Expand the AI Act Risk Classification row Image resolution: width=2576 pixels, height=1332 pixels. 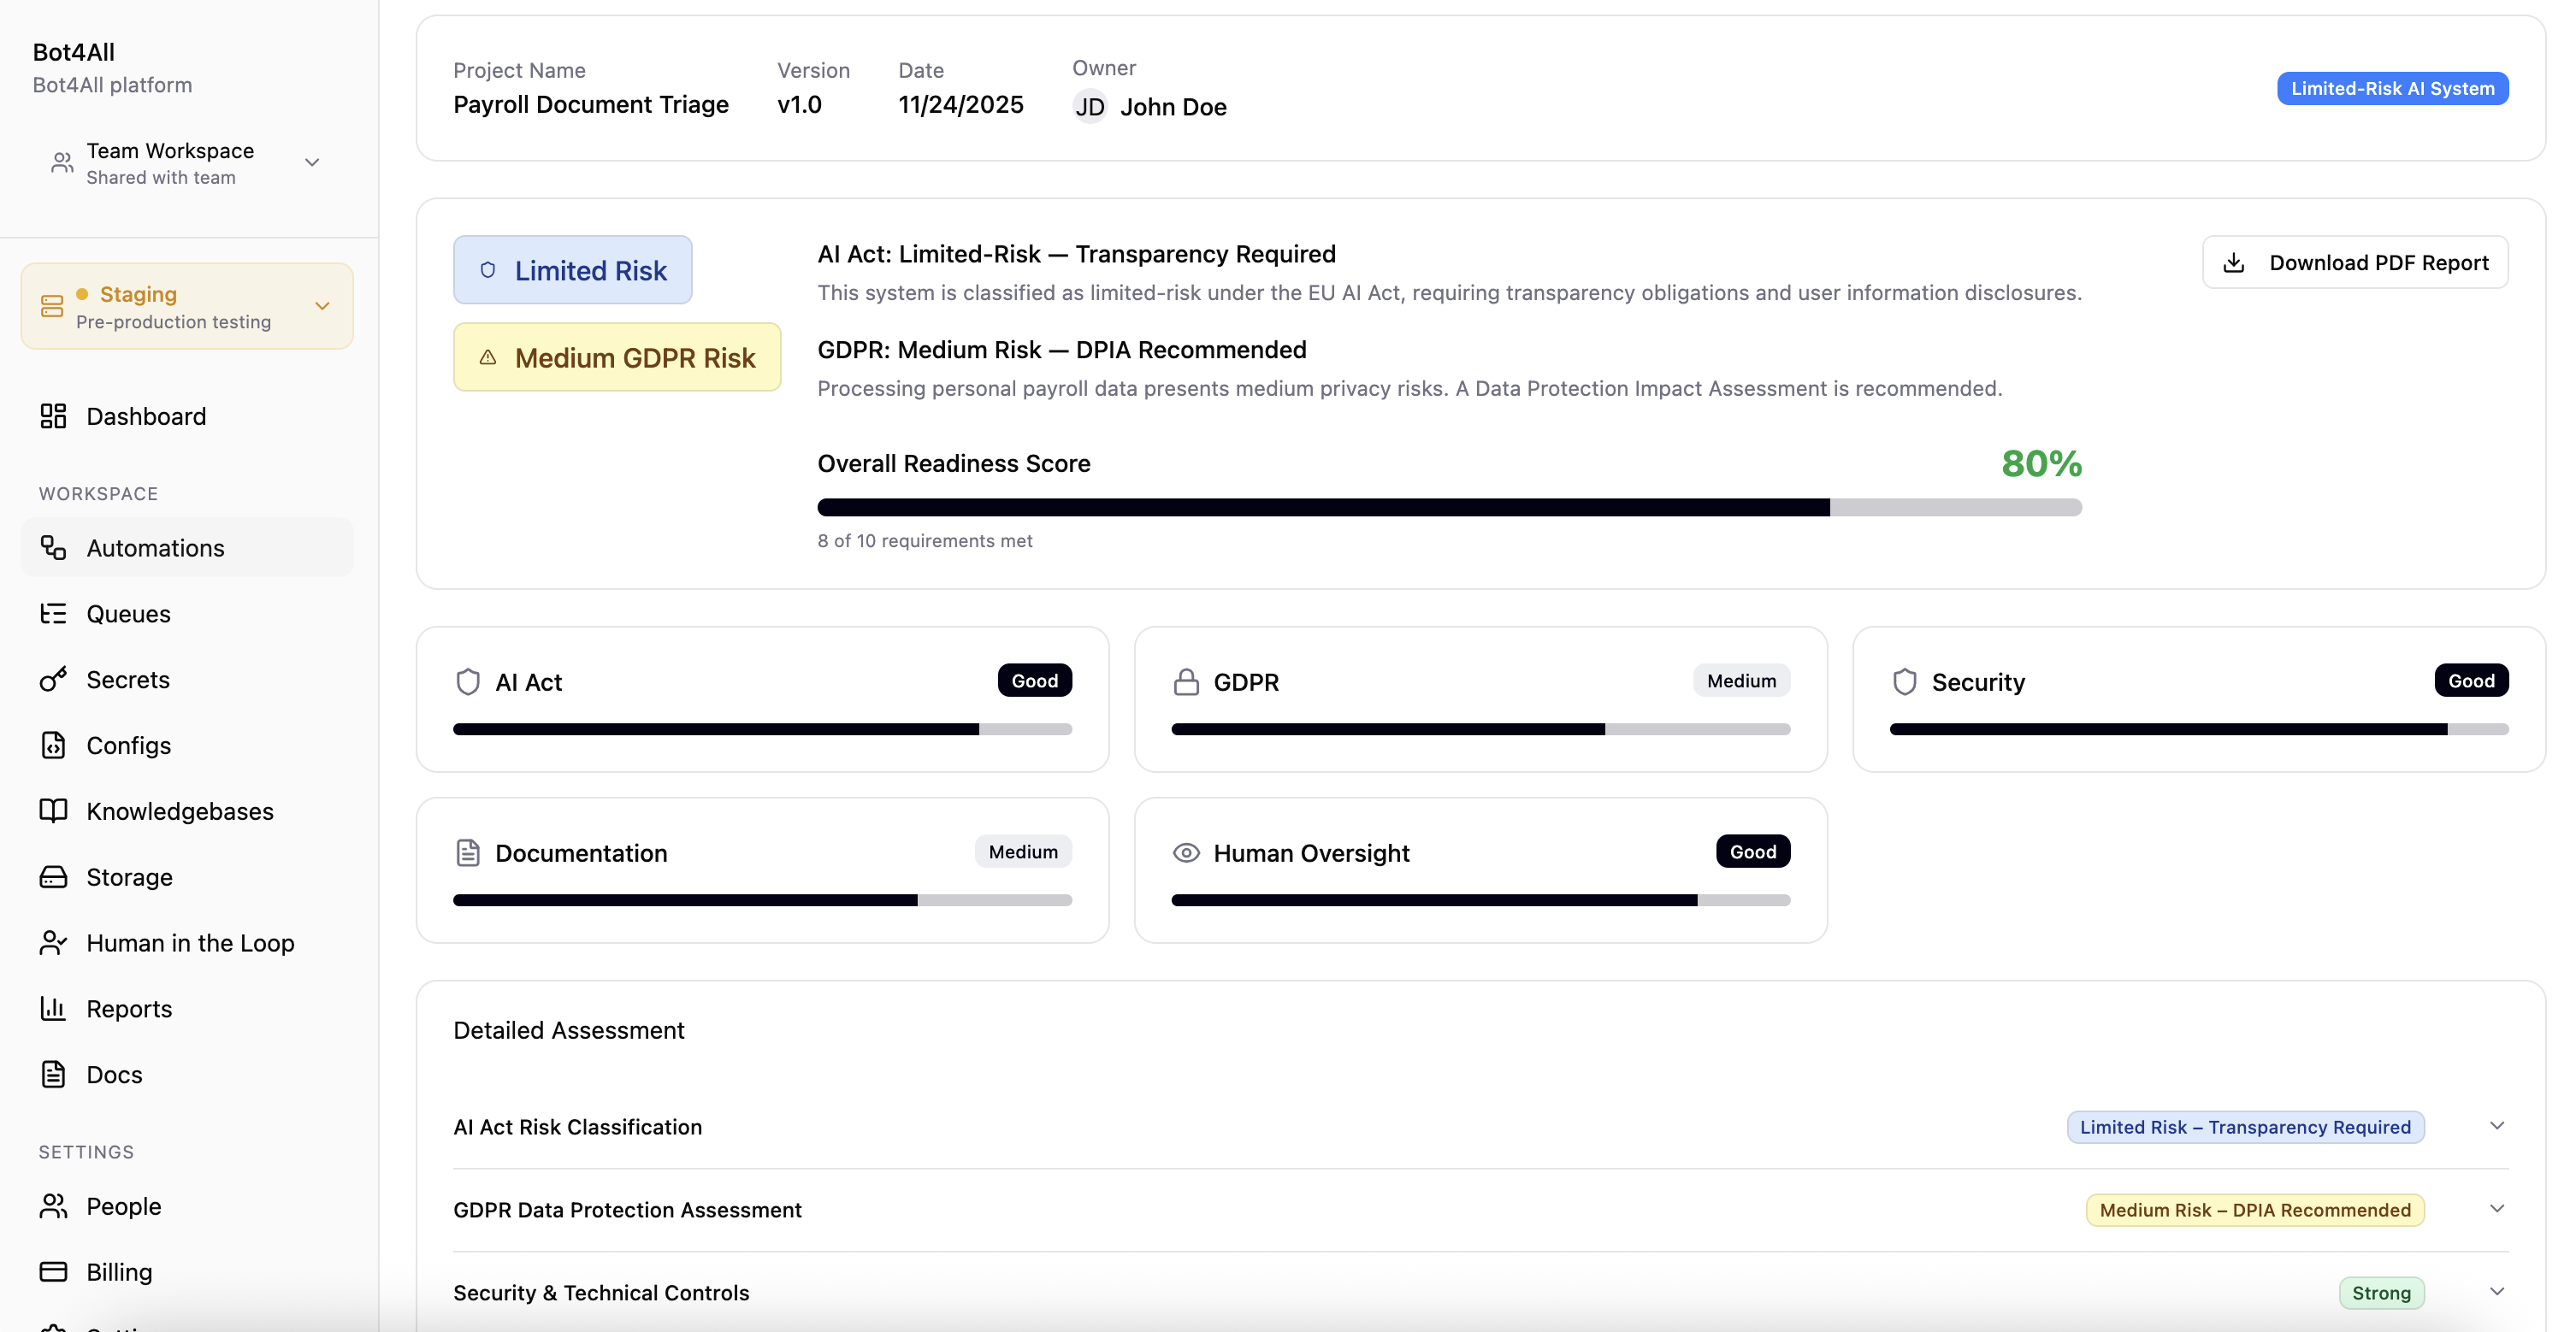pyautogui.click(x=2497, y=1126)
